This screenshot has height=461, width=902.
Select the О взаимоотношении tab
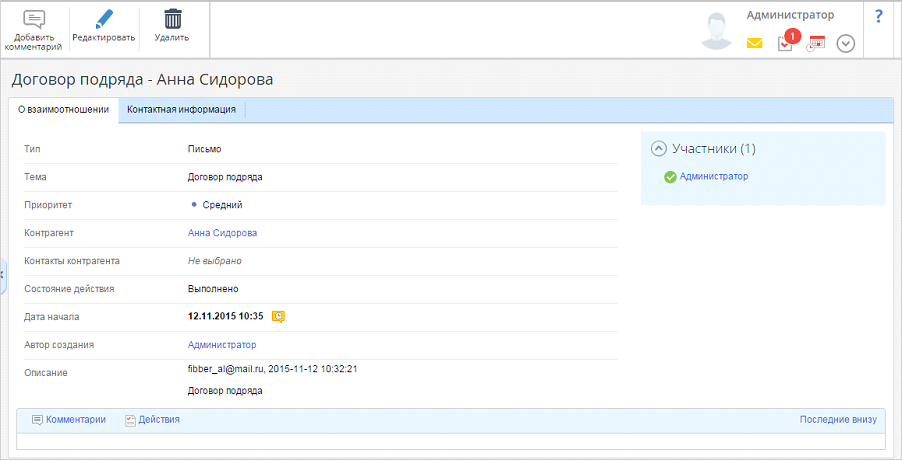63,110
